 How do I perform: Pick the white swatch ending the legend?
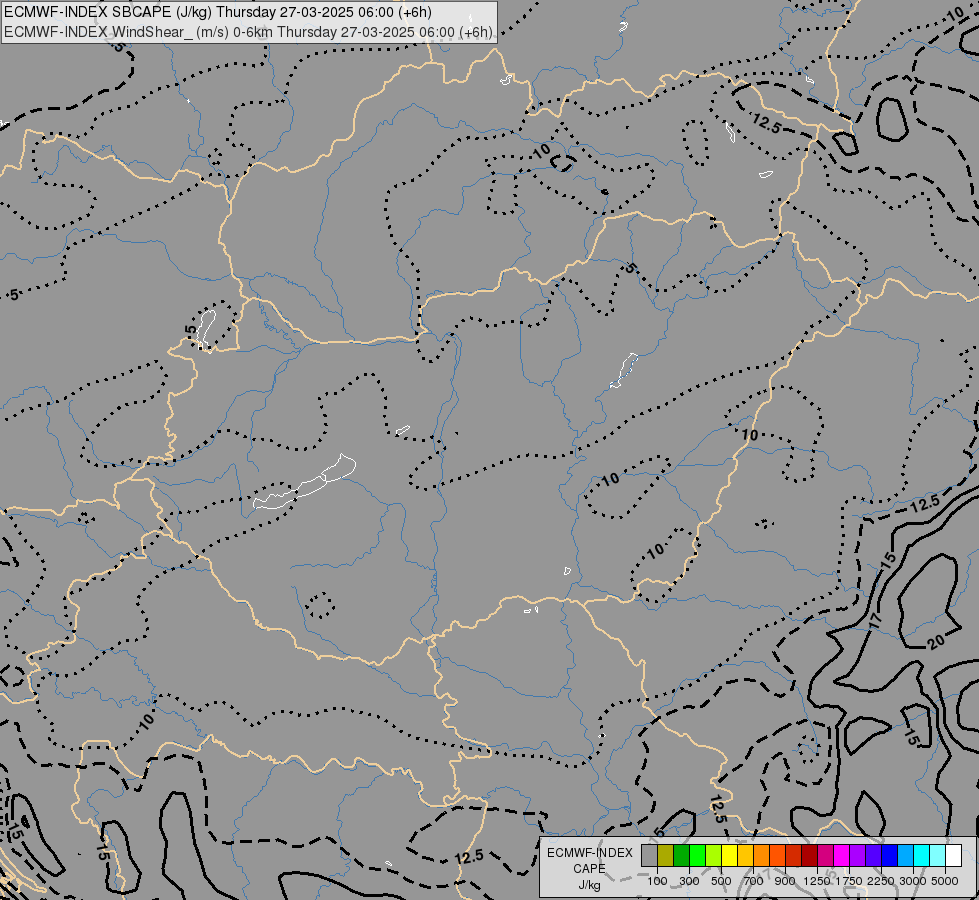pos(953,855)
